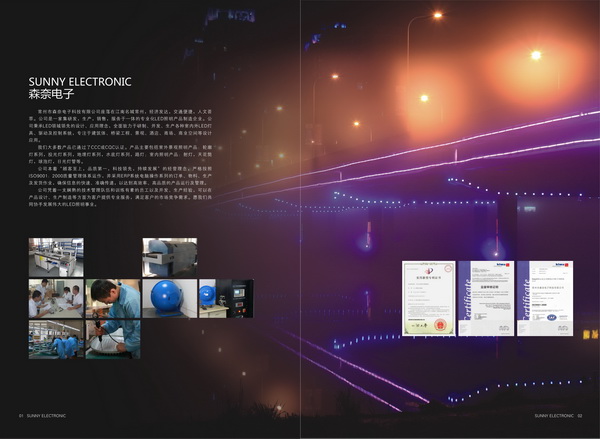Open photo of hands working on round lamp
Image resolution: width=600 pixels, height=439 pixels.
(x=113, y=339)
